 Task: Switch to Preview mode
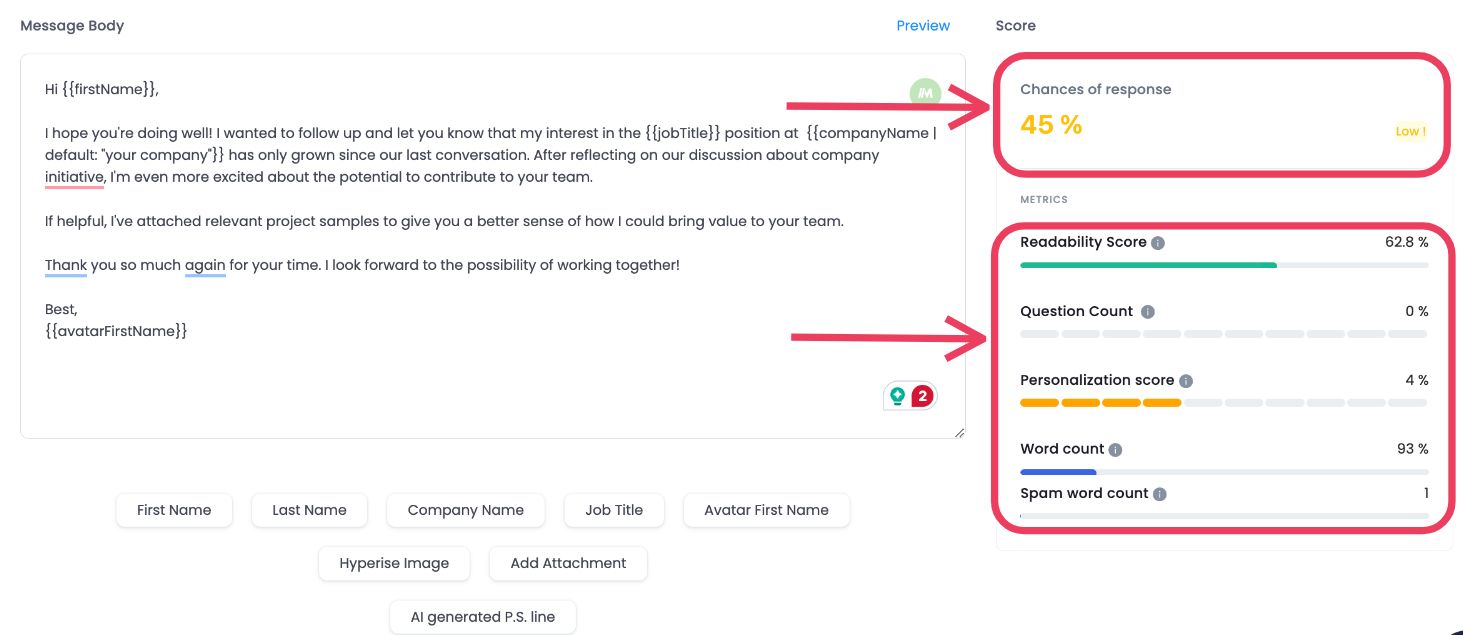[922, 25]
